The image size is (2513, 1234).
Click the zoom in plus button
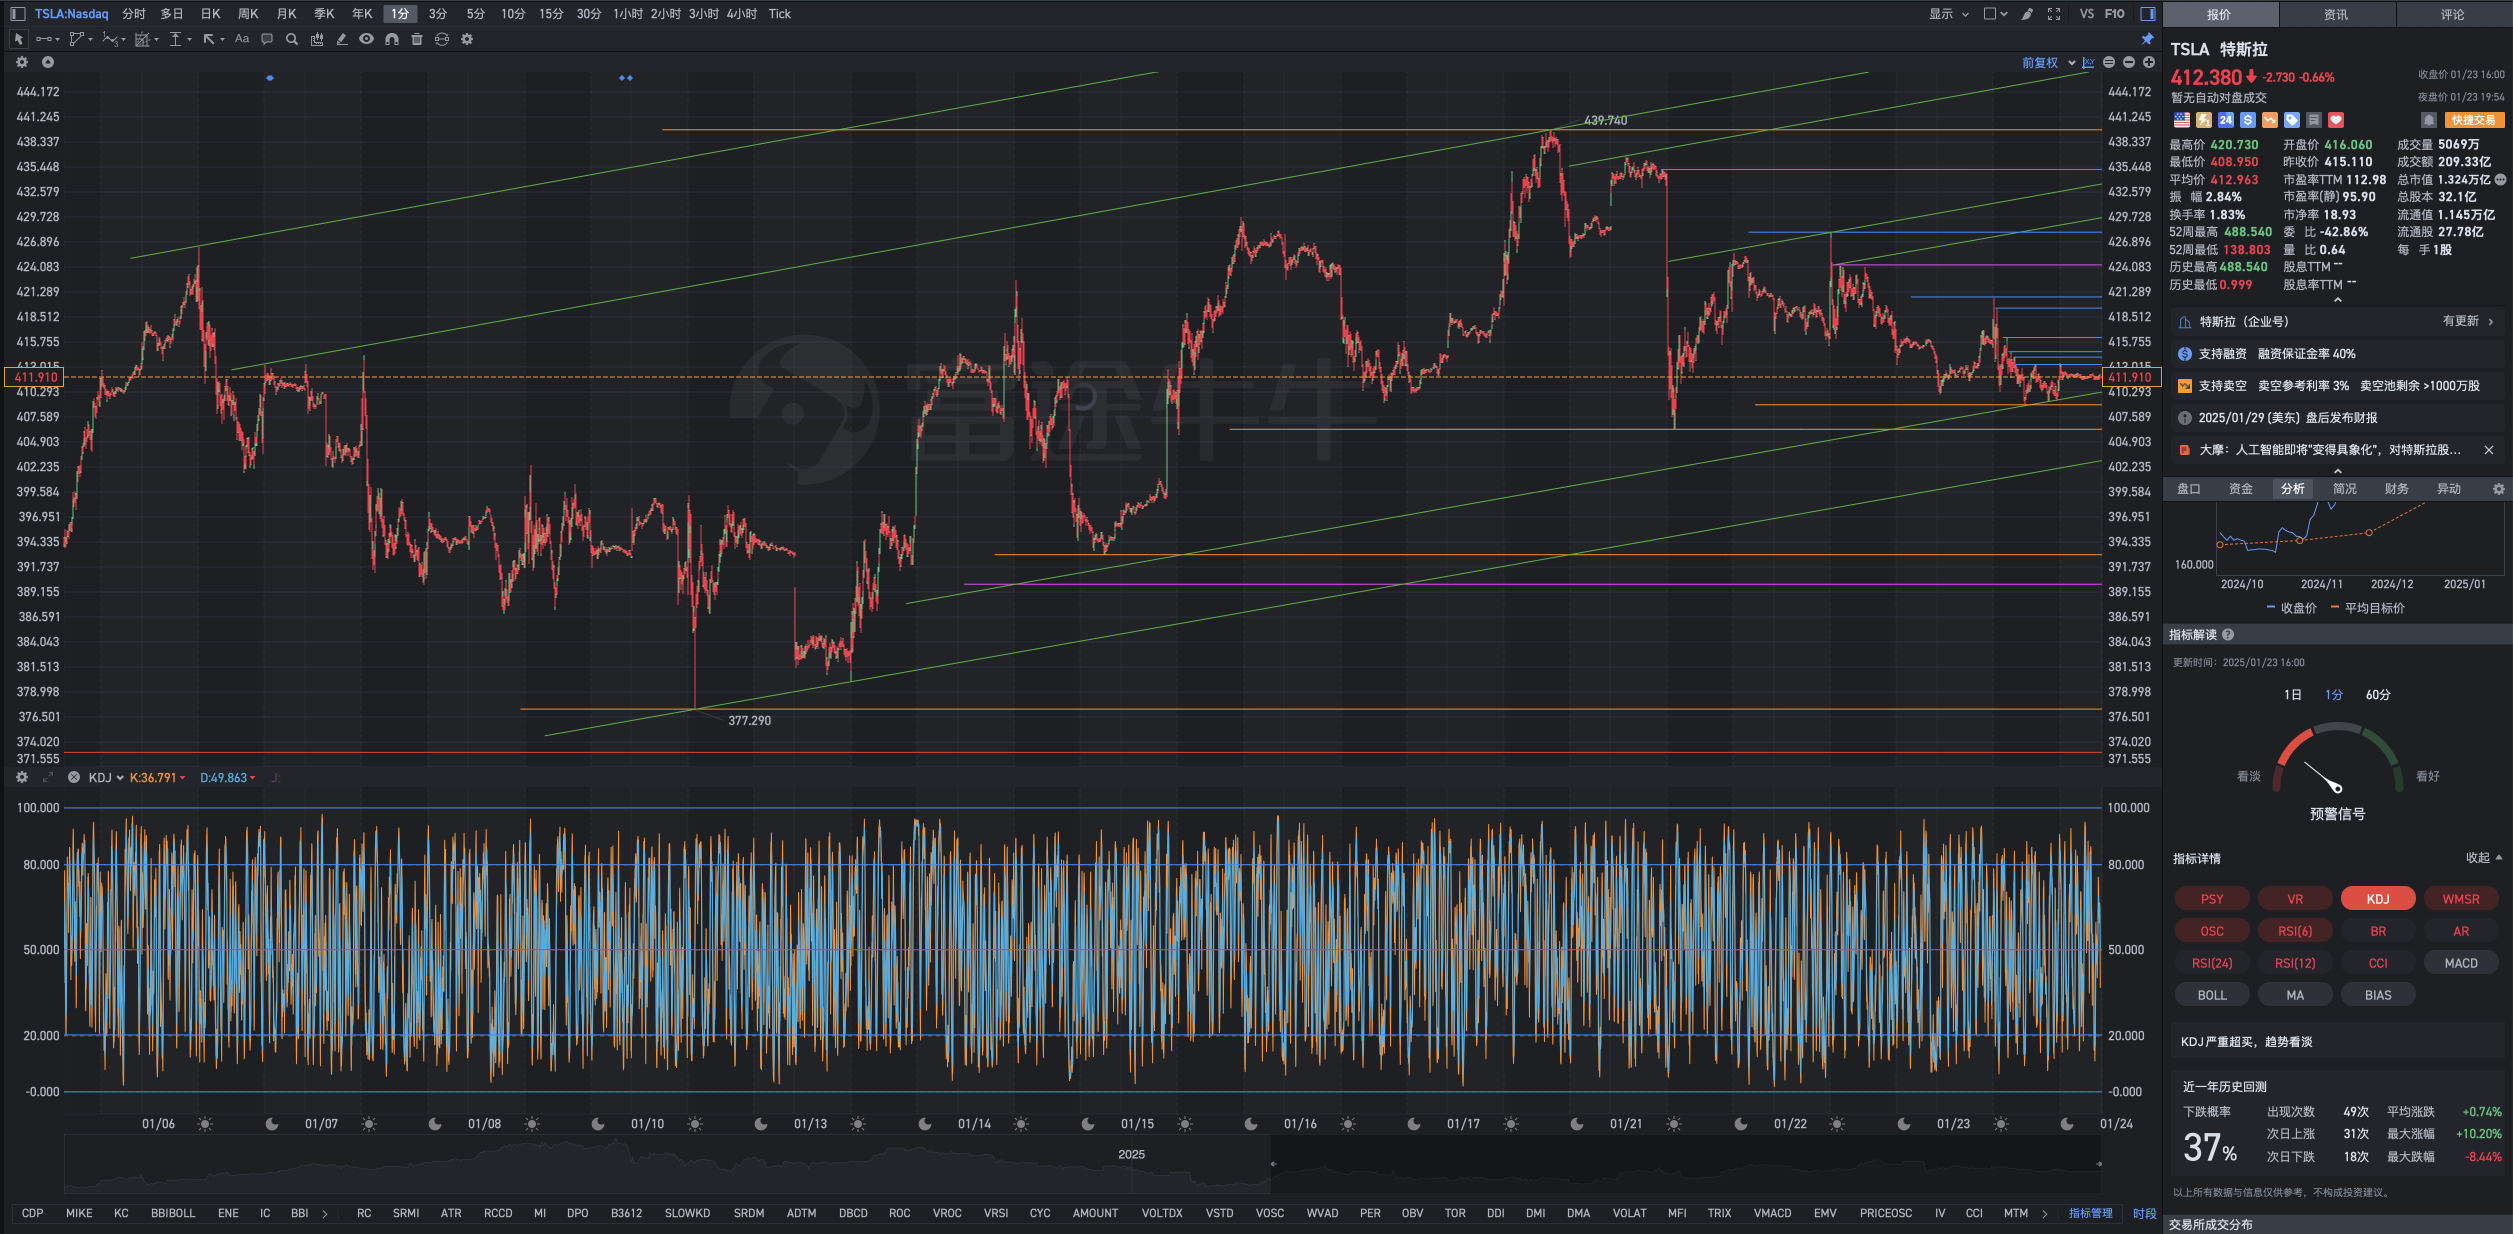click(x=2149, y=62)
